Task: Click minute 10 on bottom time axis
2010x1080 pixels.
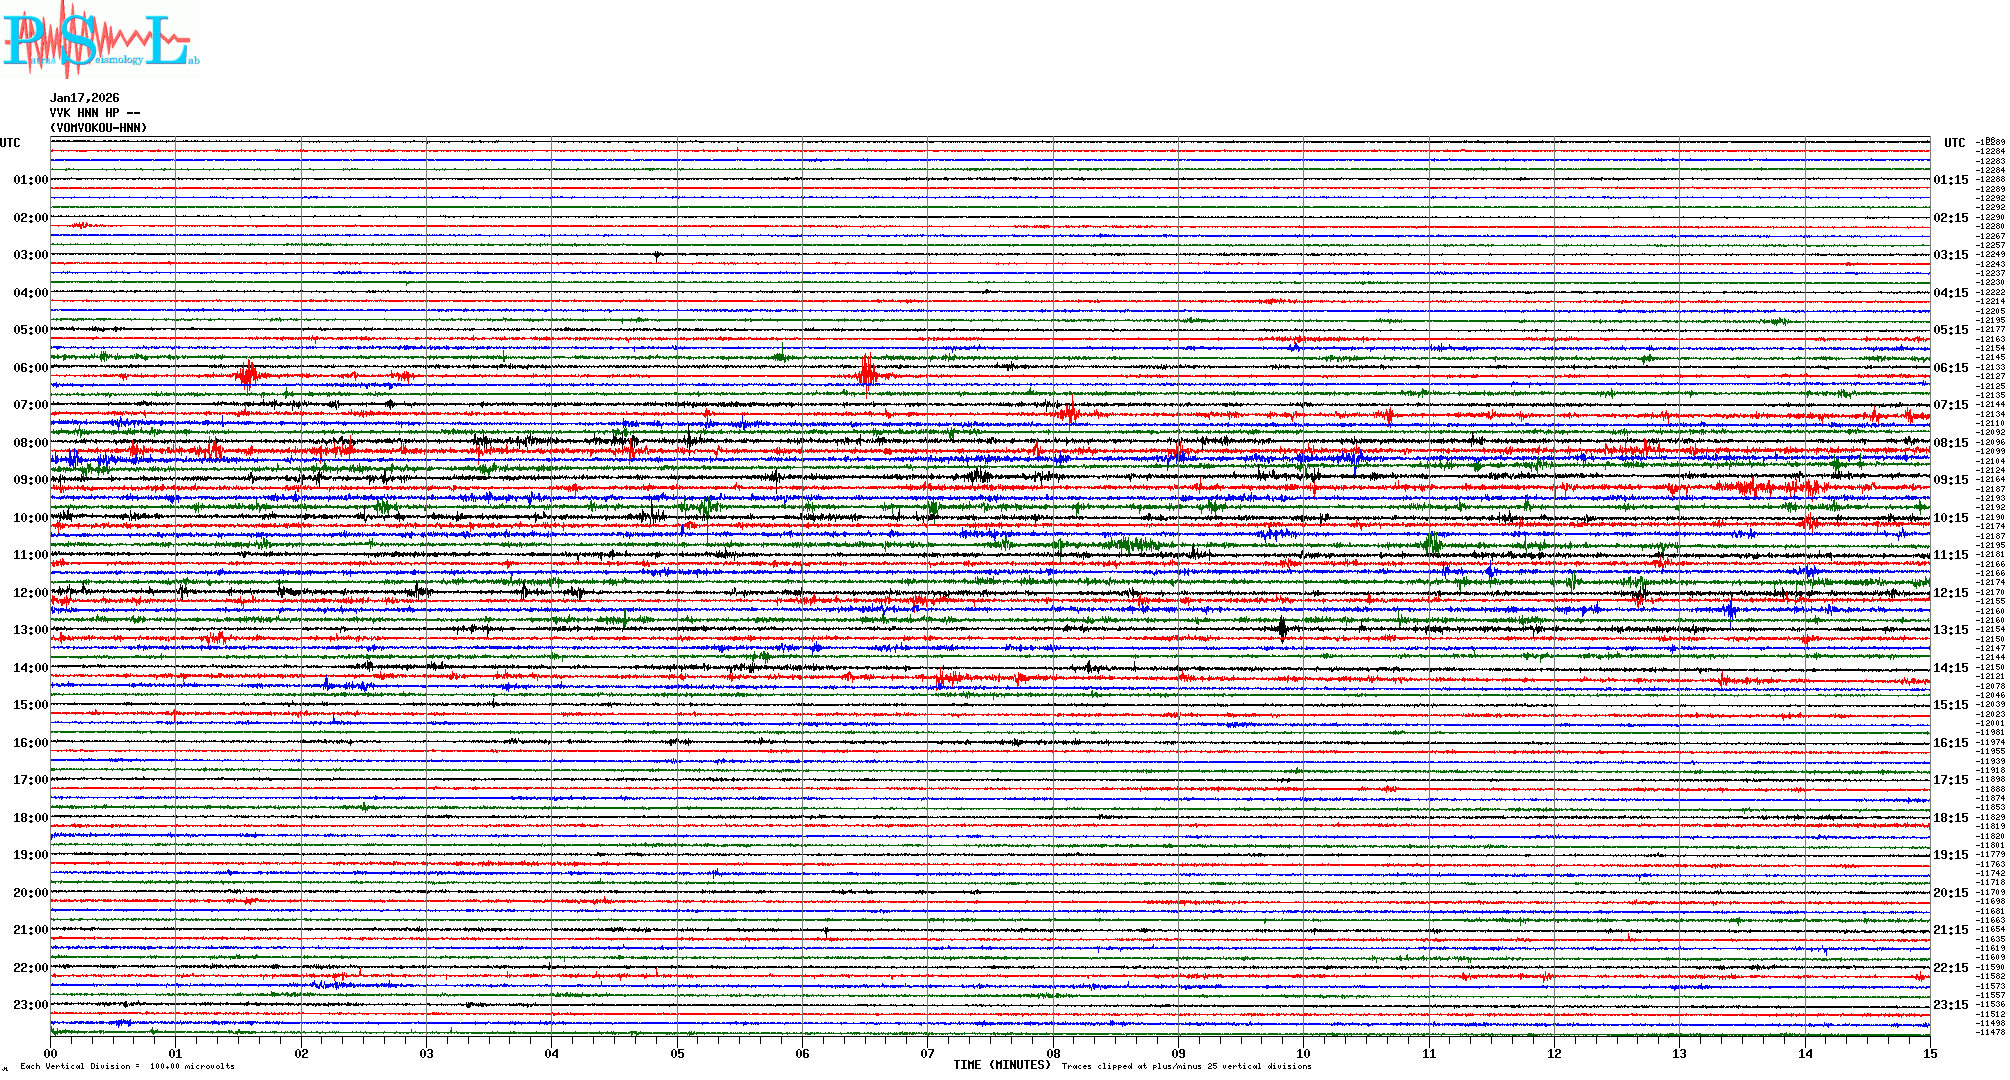Action: 1303,1053
